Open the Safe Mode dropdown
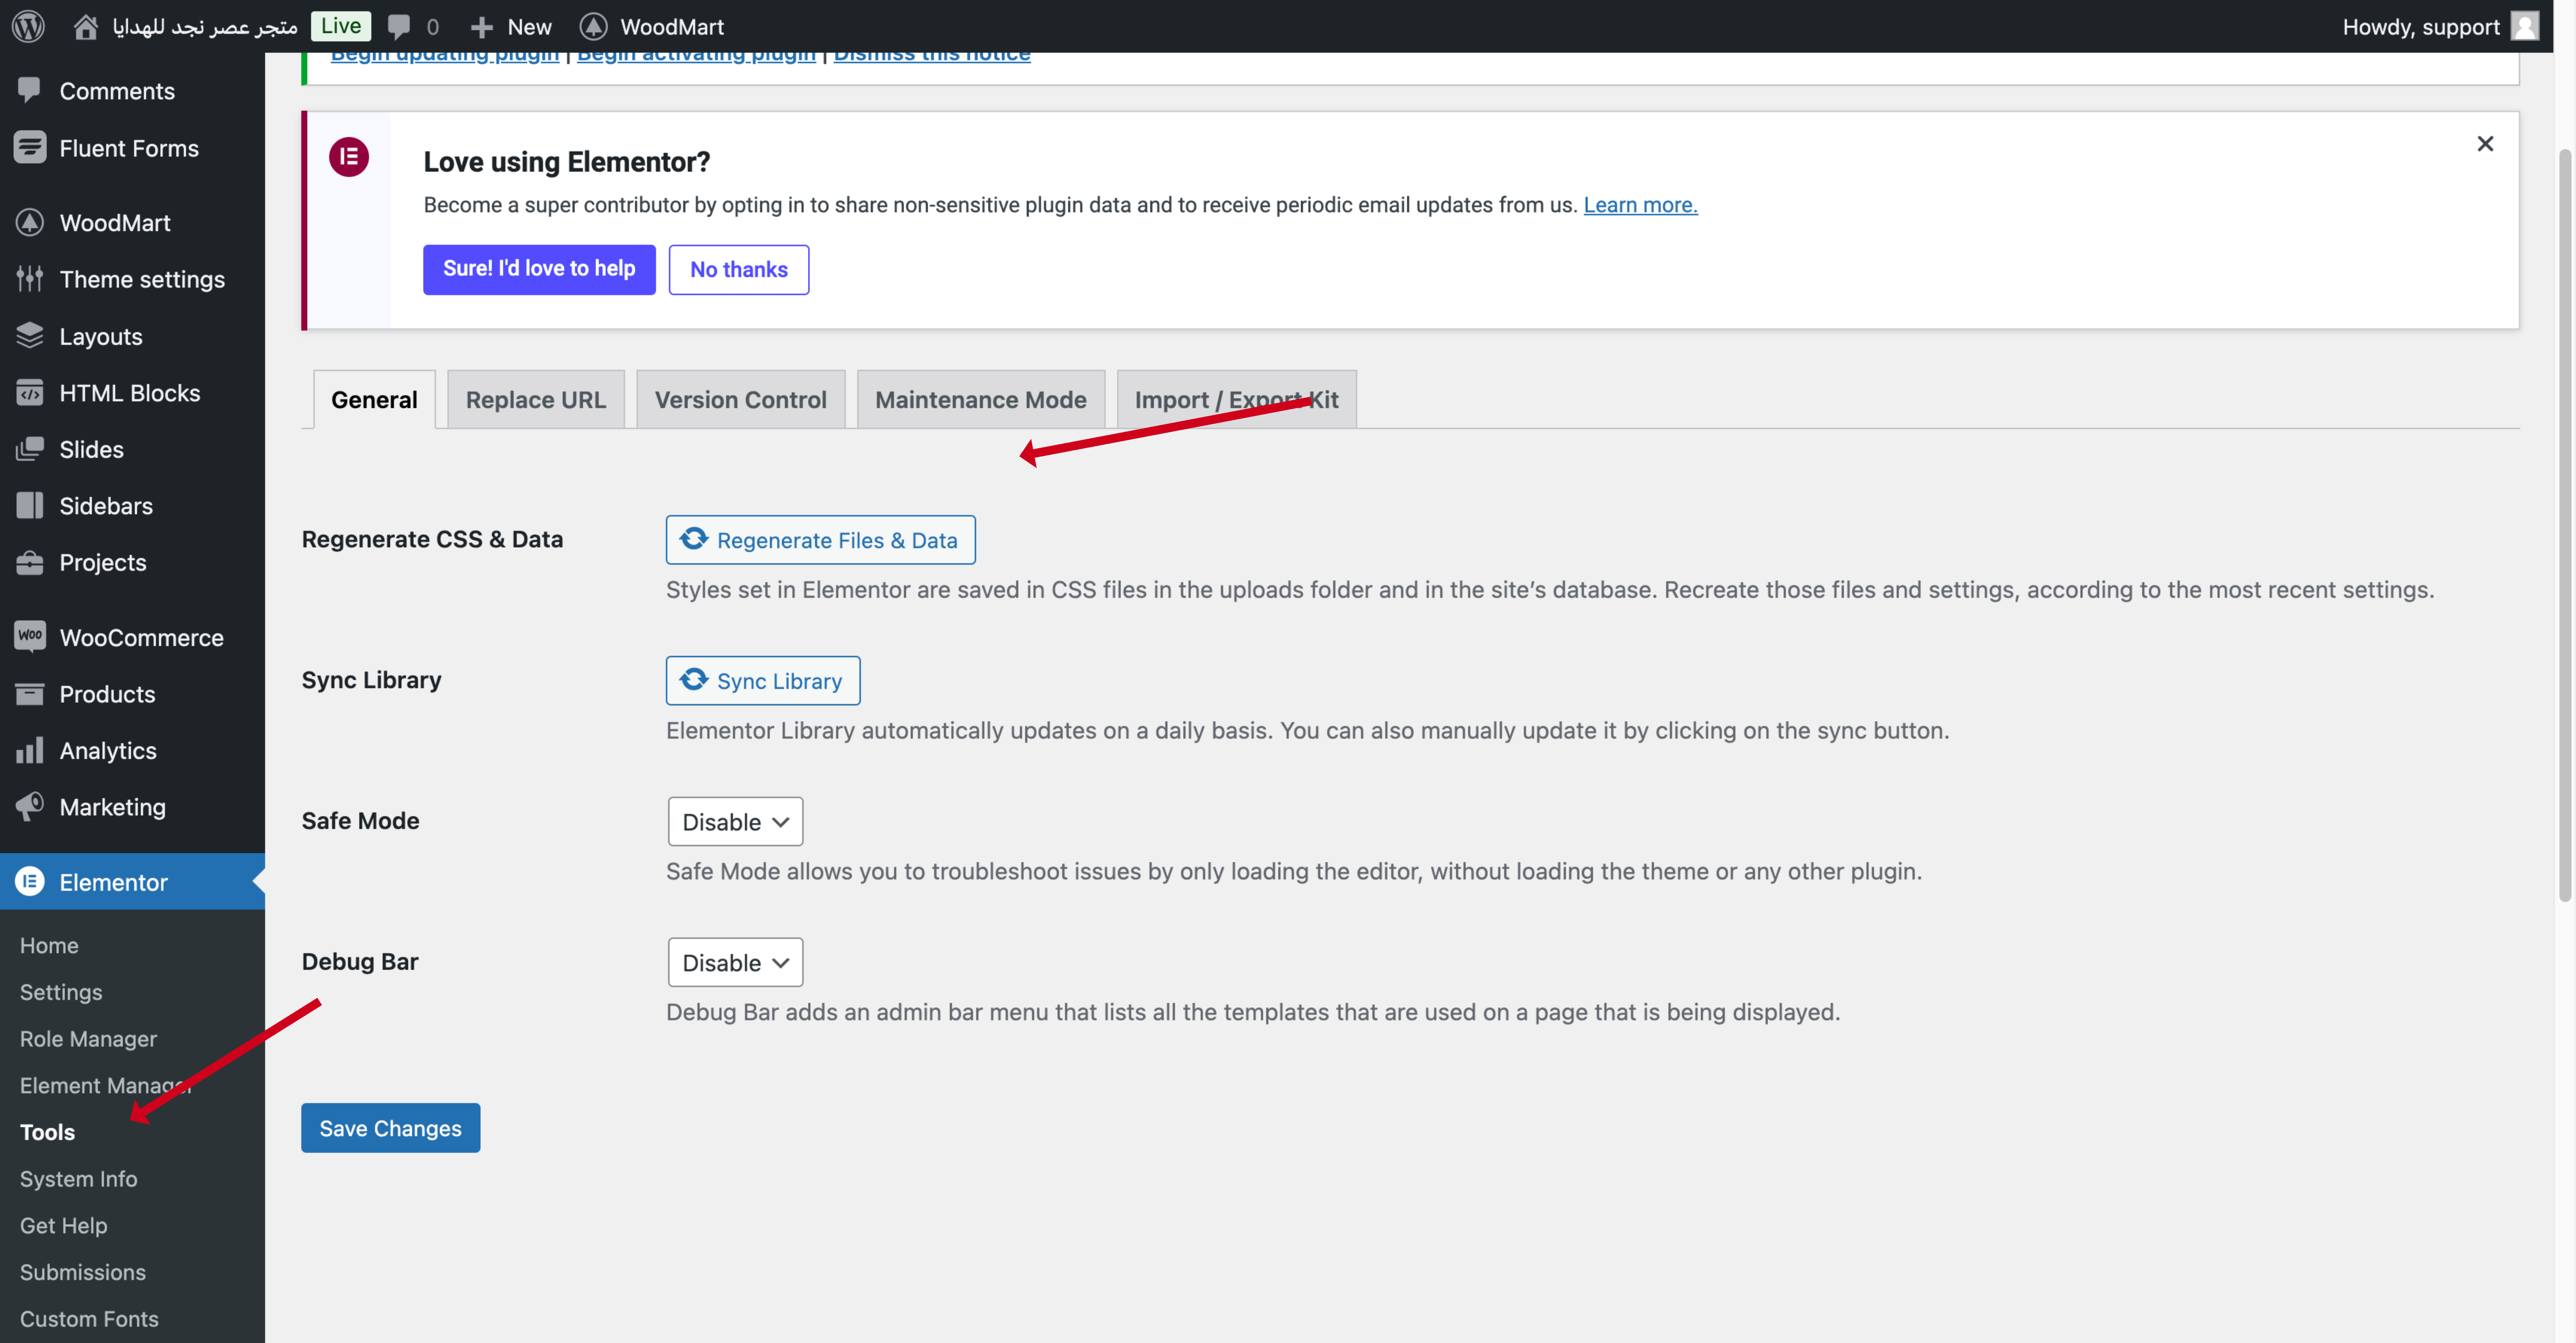2576x1343 pixels. [735, 822]
